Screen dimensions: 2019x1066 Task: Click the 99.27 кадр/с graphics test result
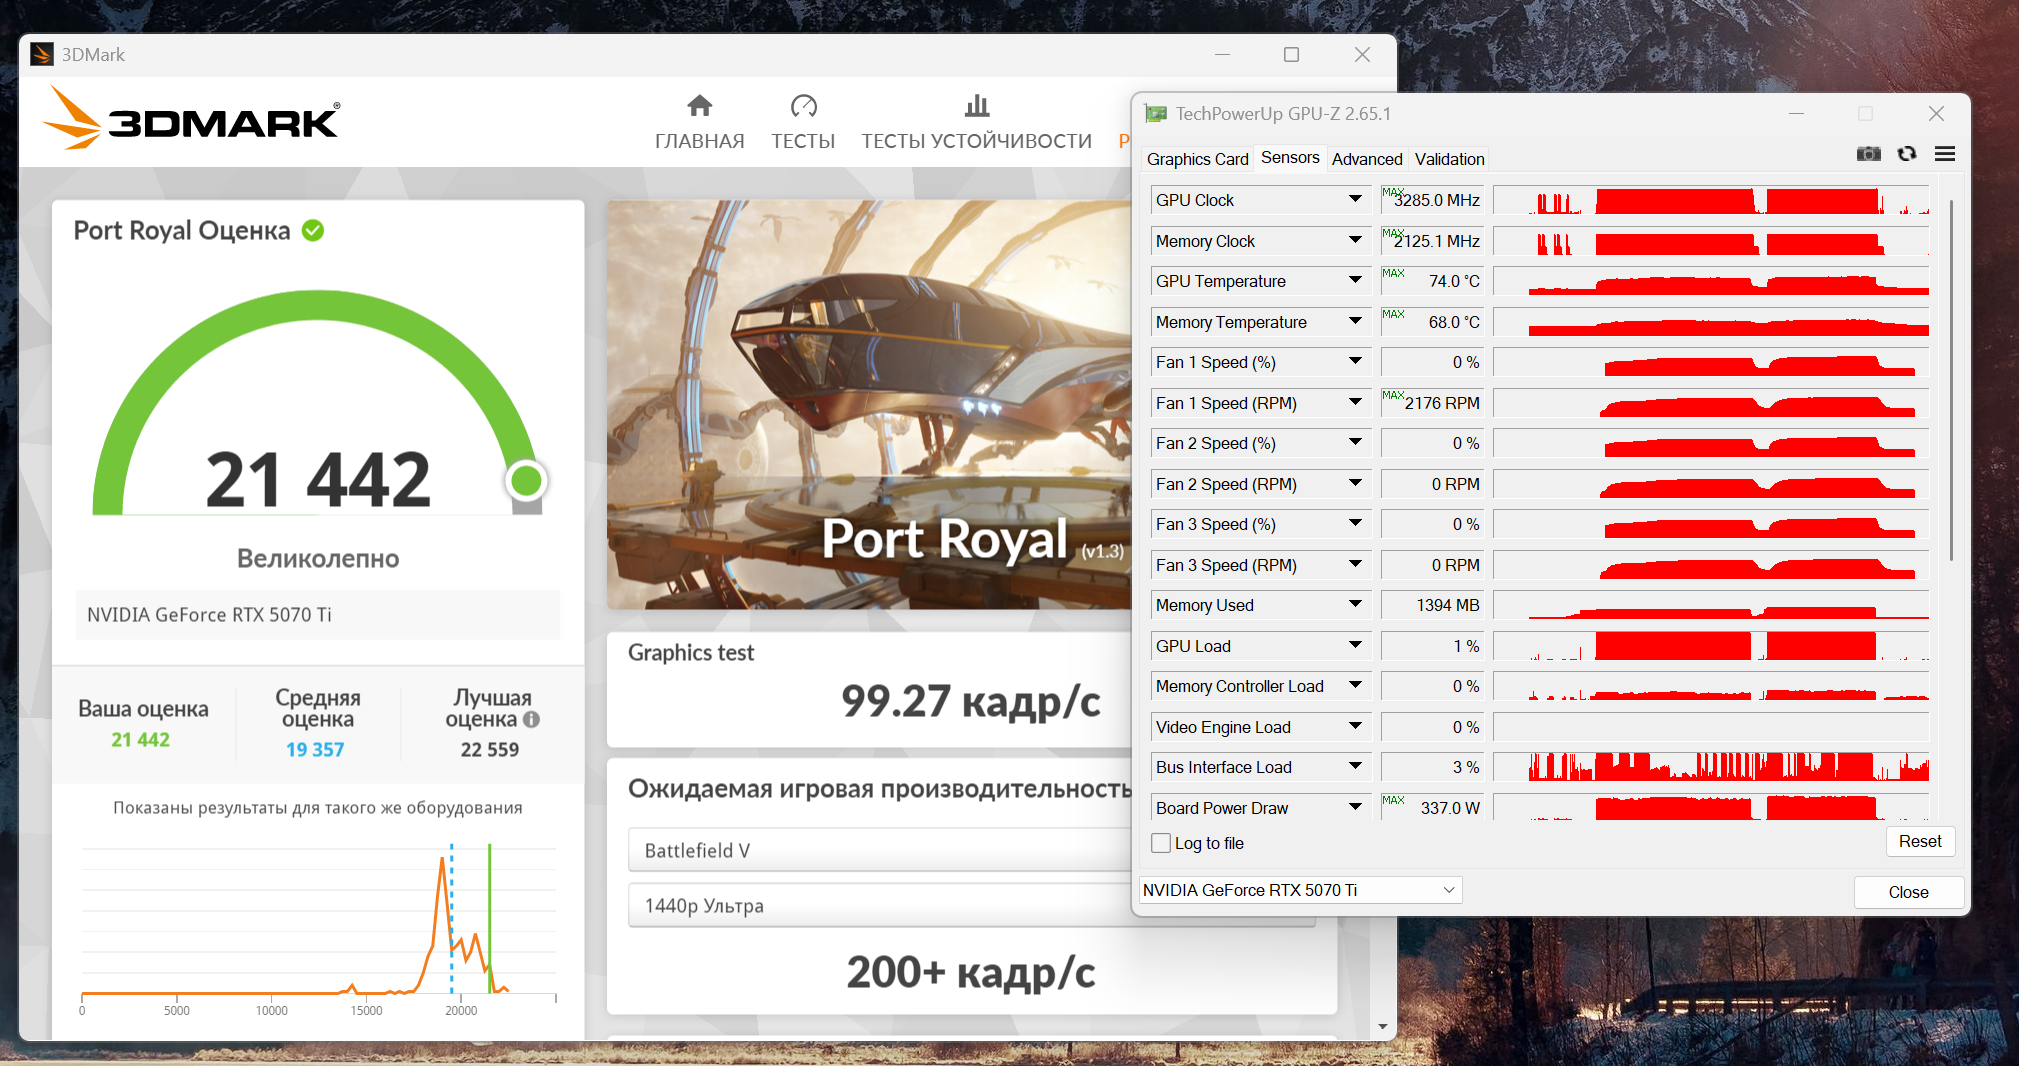970,701
